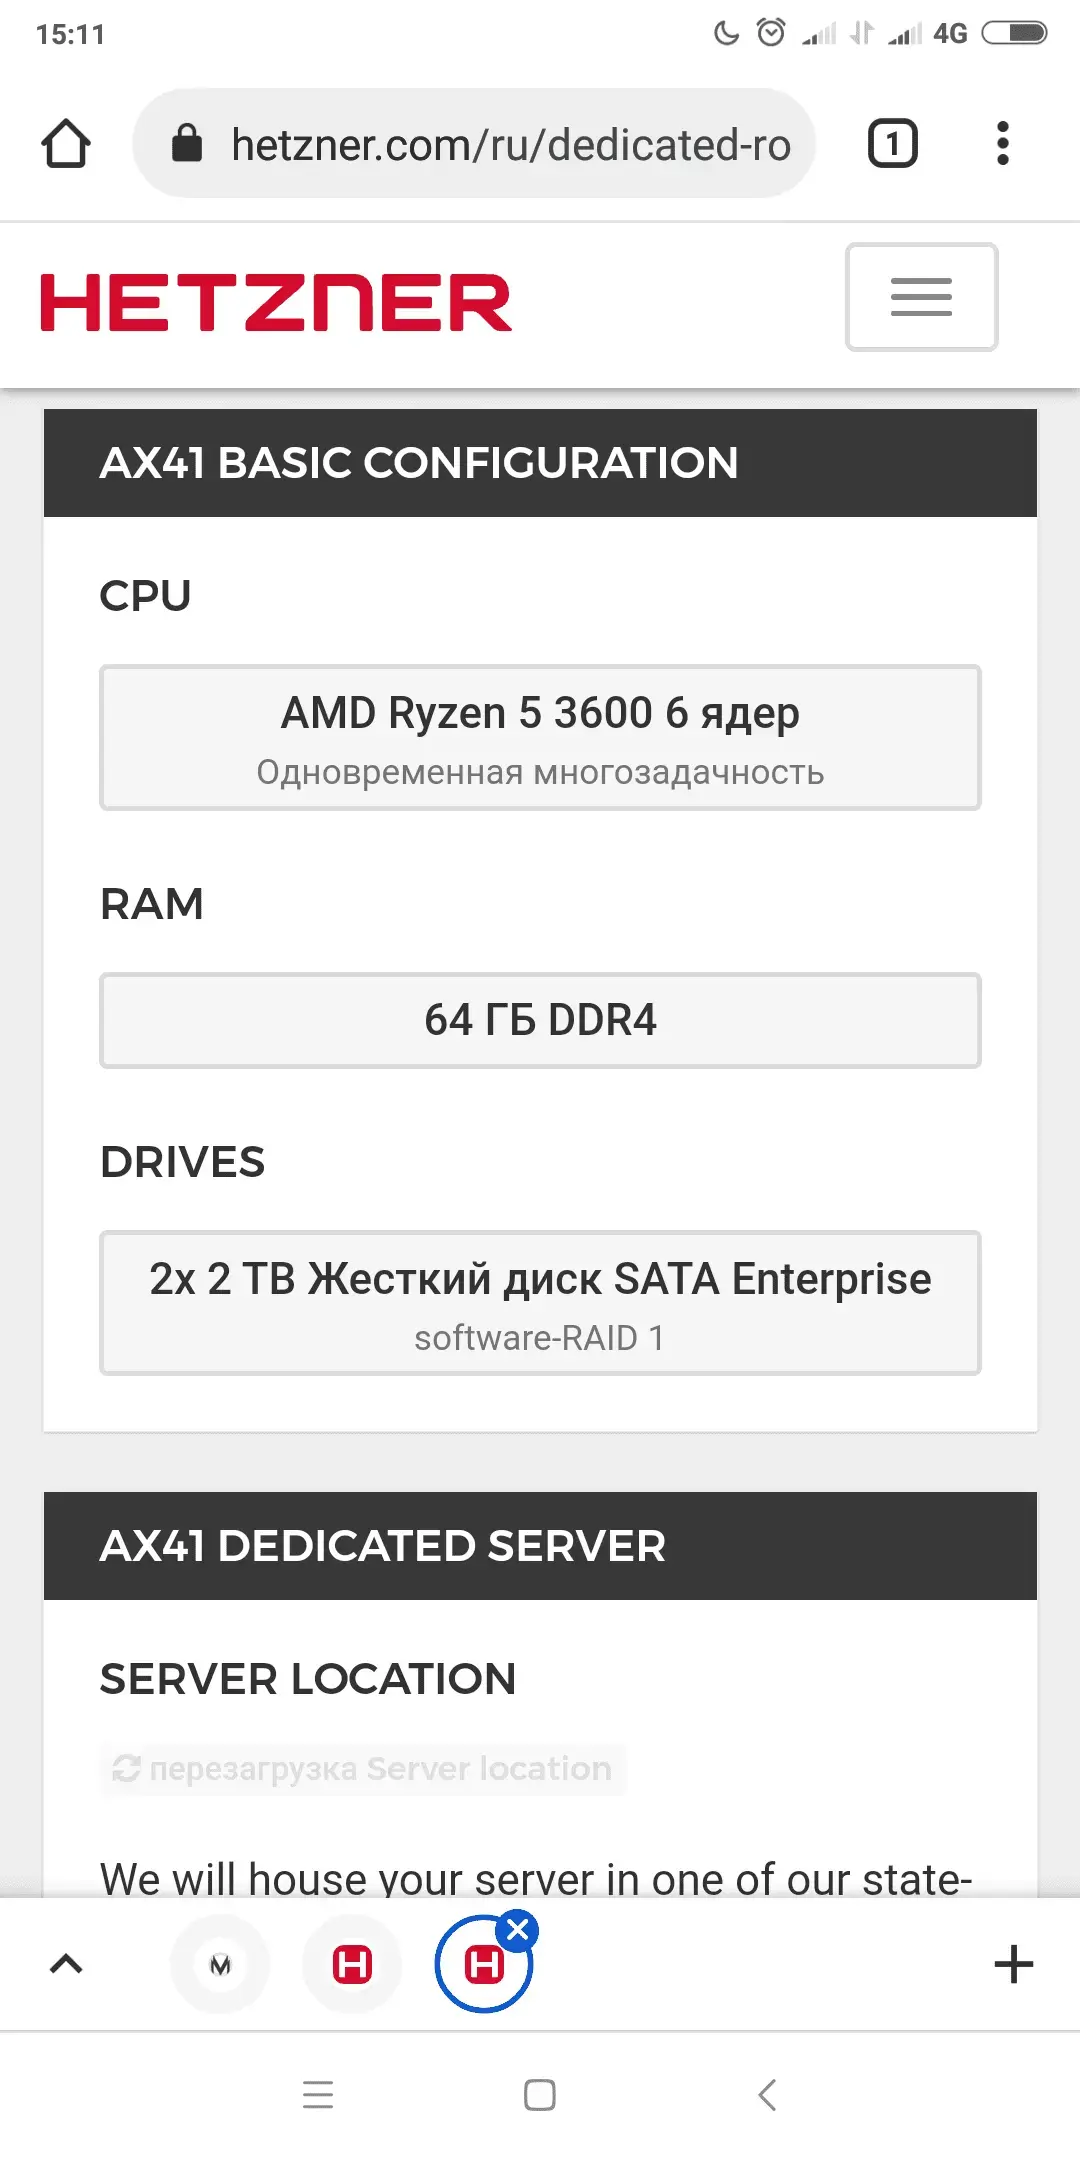Tap the Android recent apps menu button
The width and height of the screenshot is (1080, 2160).
point(318,2094)
